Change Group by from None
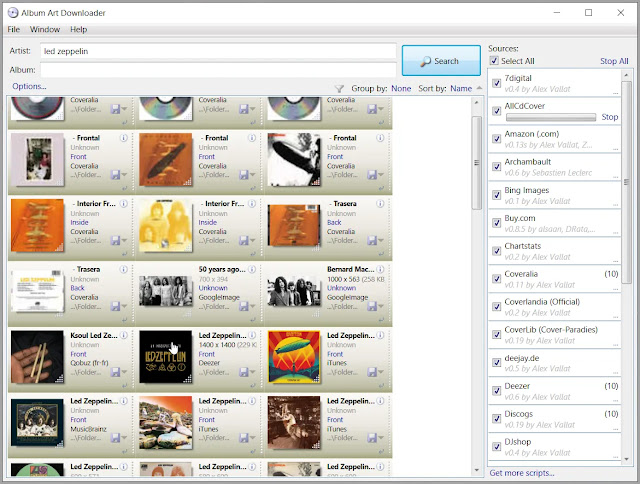 point(401,88)
